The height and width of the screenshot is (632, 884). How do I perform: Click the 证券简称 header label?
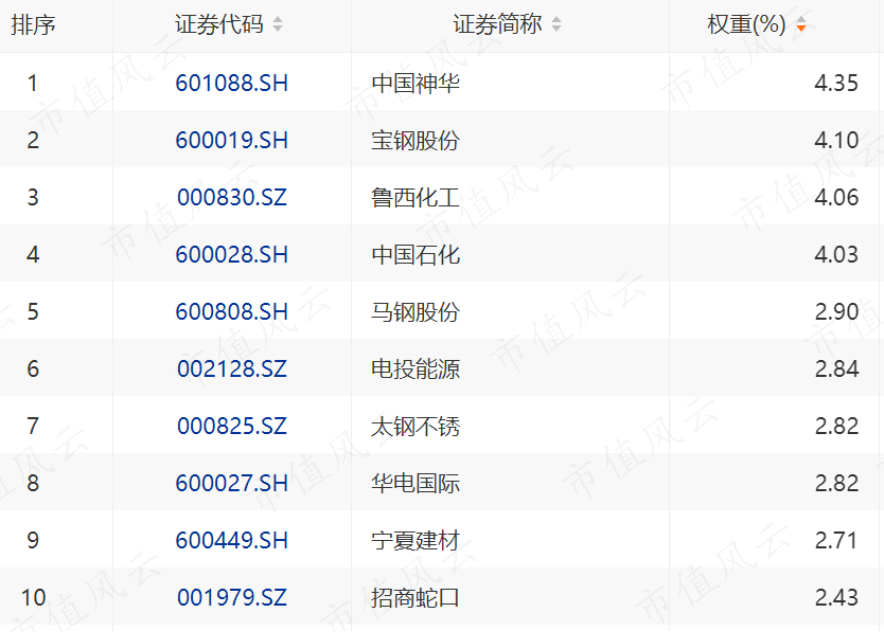click(498, 24)
